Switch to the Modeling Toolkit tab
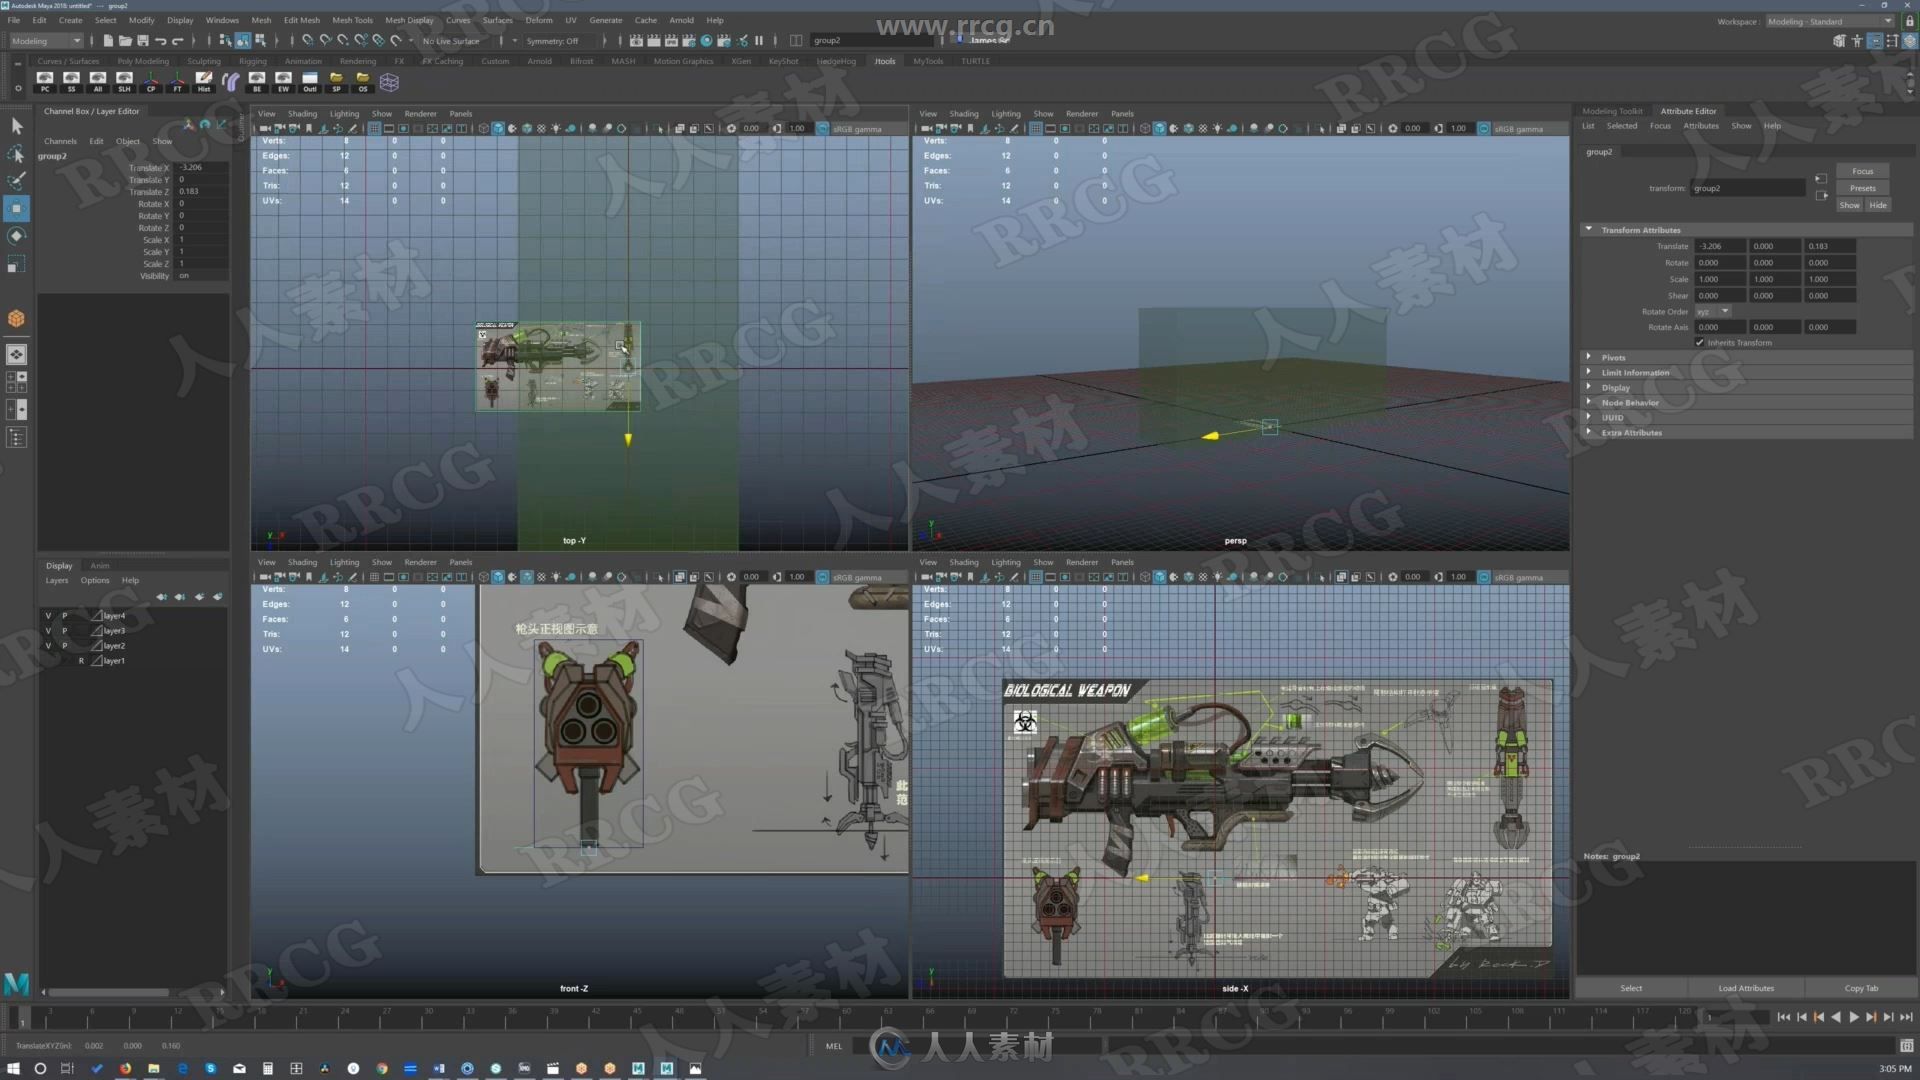Viewport: 1920px width, 1080px height. (x=1612, y=111)
